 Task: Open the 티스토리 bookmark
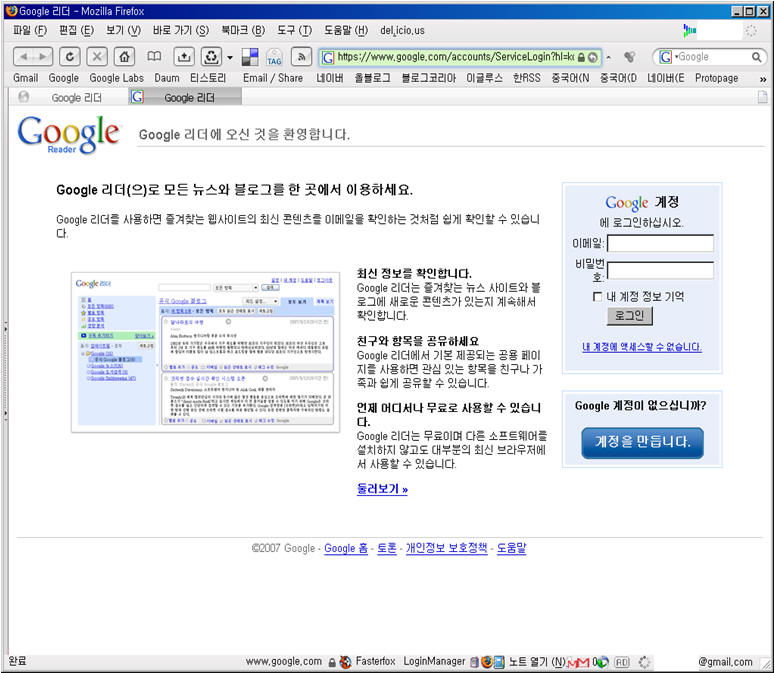[208, 78]
